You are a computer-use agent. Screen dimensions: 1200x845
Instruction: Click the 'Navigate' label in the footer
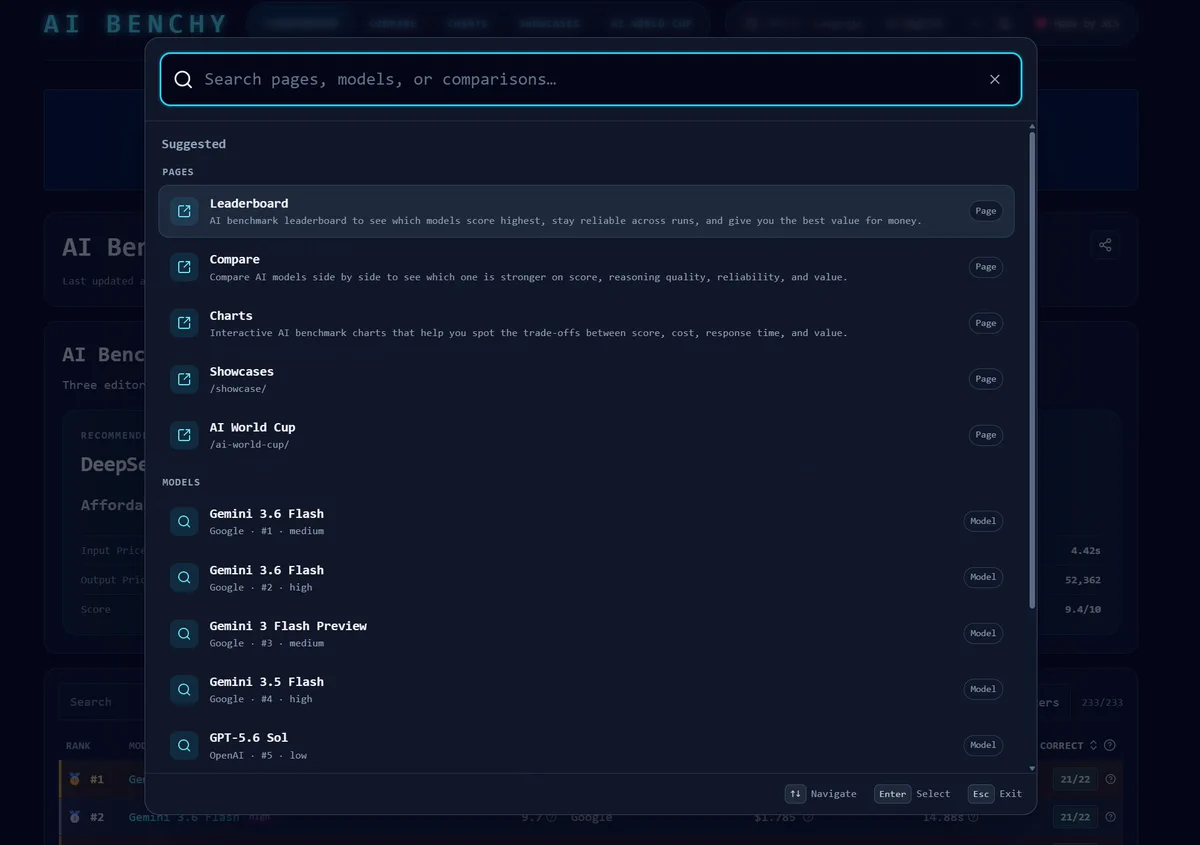coord(834,794)
